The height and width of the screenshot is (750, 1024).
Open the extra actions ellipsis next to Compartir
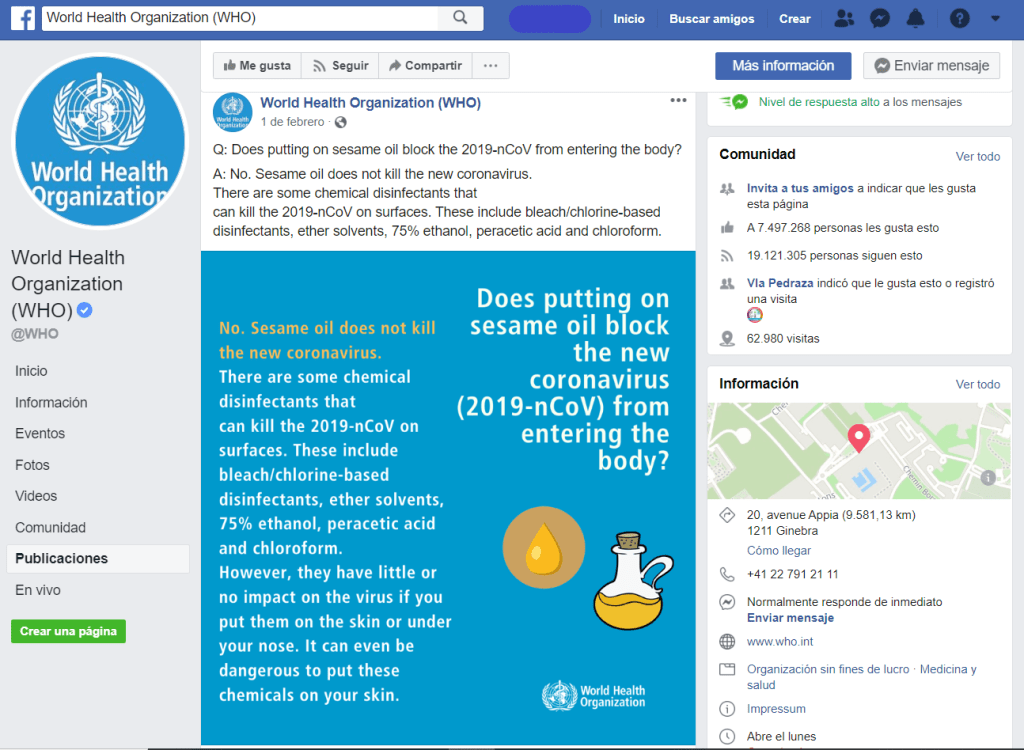tap(490, 65)
